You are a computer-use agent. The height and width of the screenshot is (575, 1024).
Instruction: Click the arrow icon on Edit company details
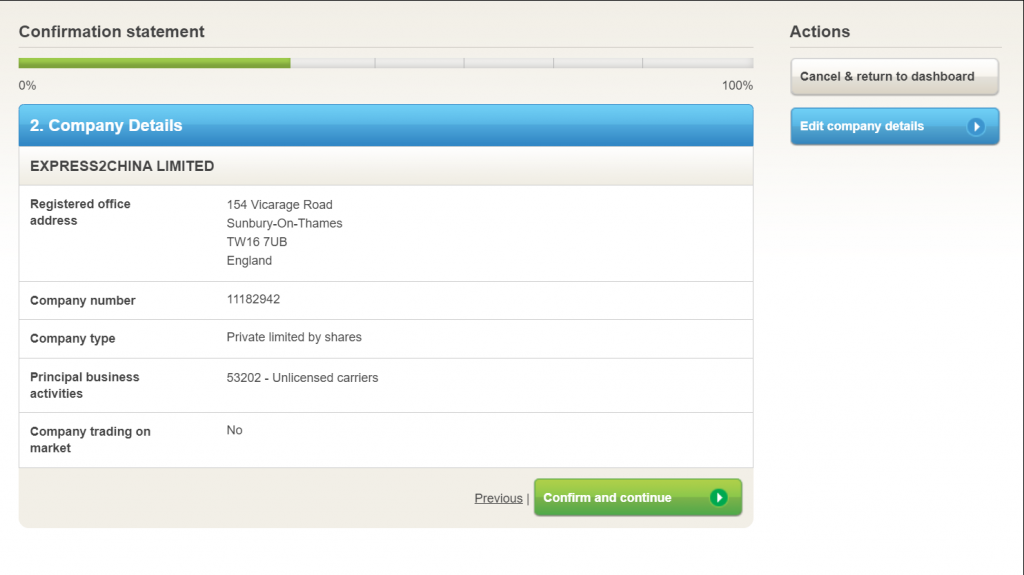[x=976, y=127]
